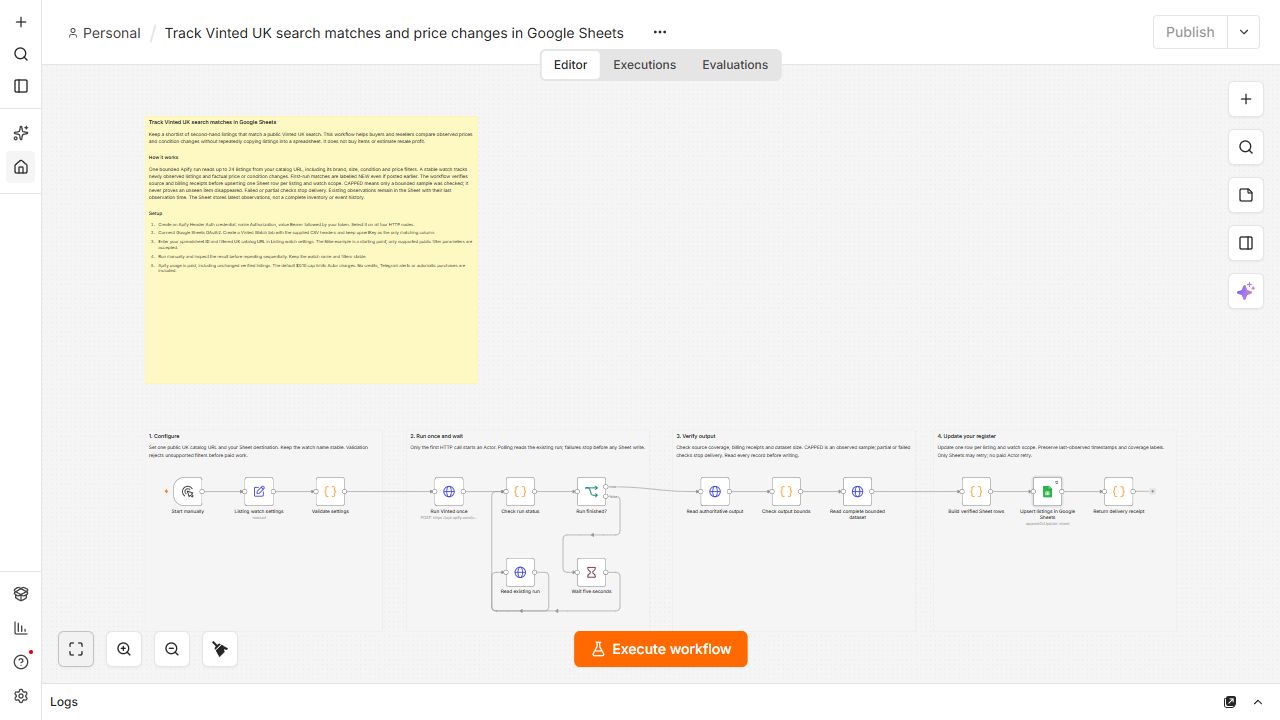Add a node with the canvas plus button

pyautogui.click(x=1246, y=99)
